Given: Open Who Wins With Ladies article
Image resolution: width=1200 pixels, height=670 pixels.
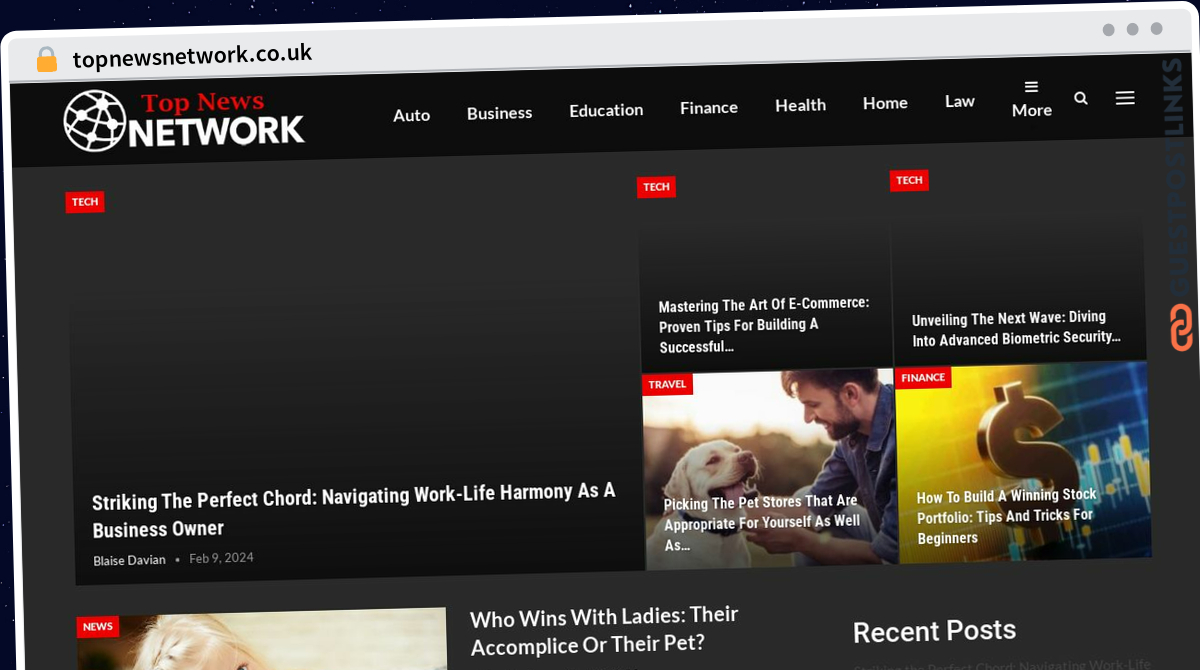Looking at the screenshot, I should (x=604, y=631).
